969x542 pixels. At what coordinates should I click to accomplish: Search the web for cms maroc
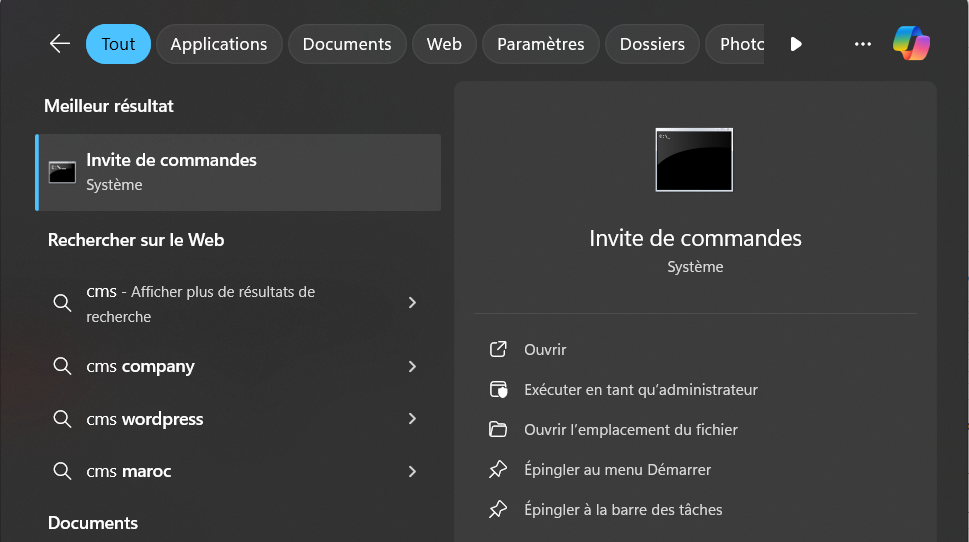[130, 471]
